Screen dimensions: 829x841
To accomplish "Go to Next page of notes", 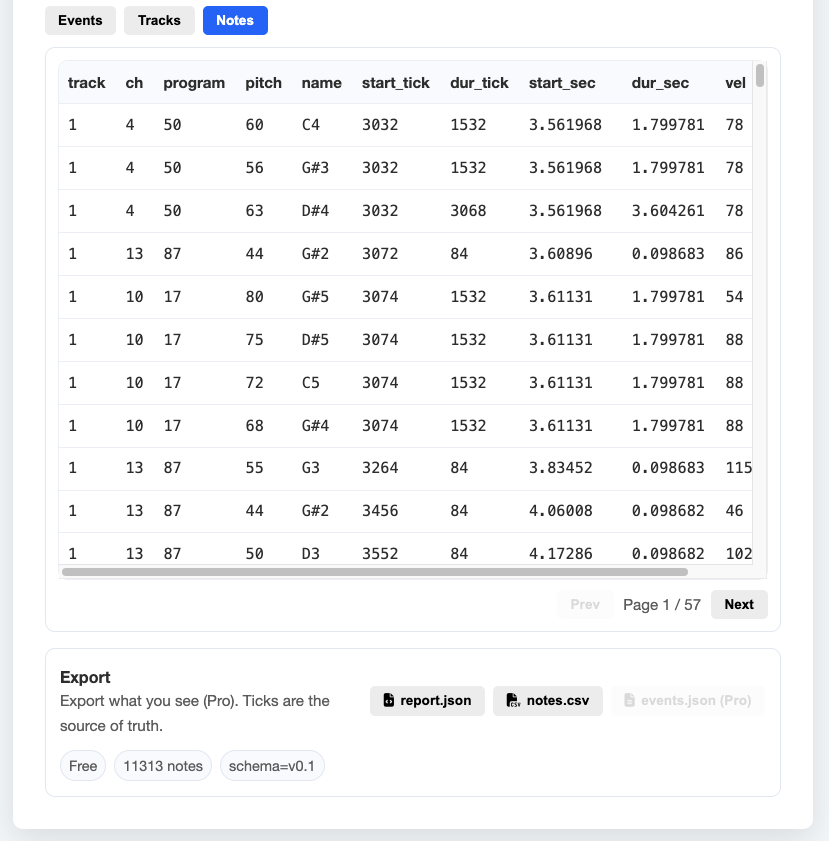I will (x=739, y=604).
